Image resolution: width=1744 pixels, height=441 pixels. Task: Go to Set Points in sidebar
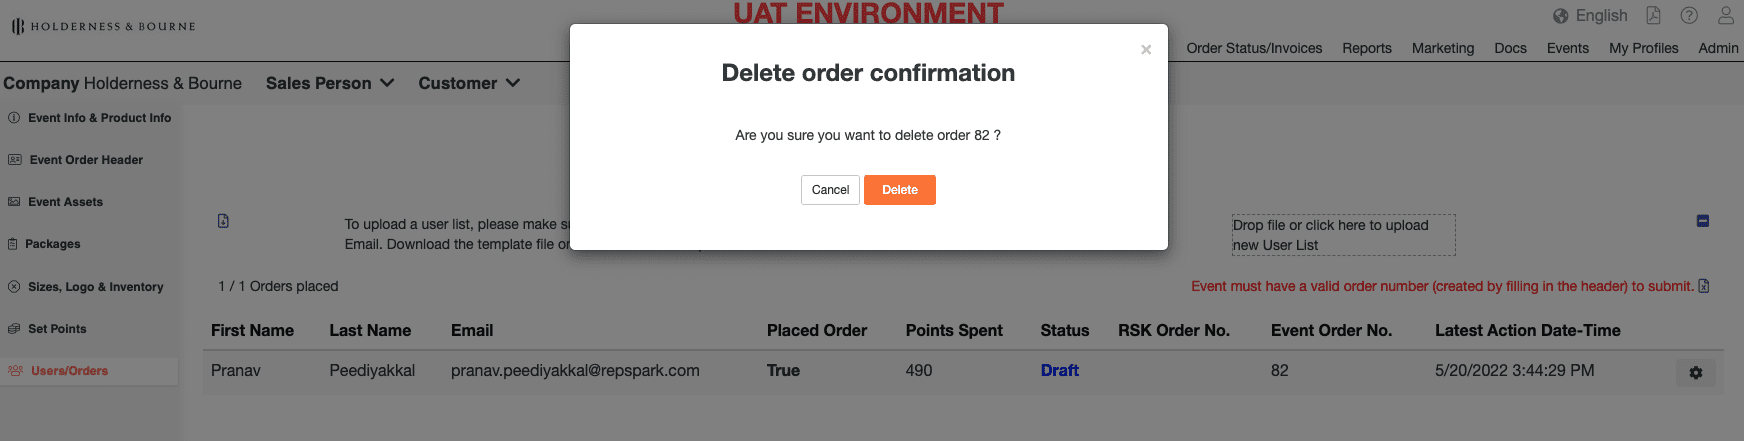click(x=57, y=329)
